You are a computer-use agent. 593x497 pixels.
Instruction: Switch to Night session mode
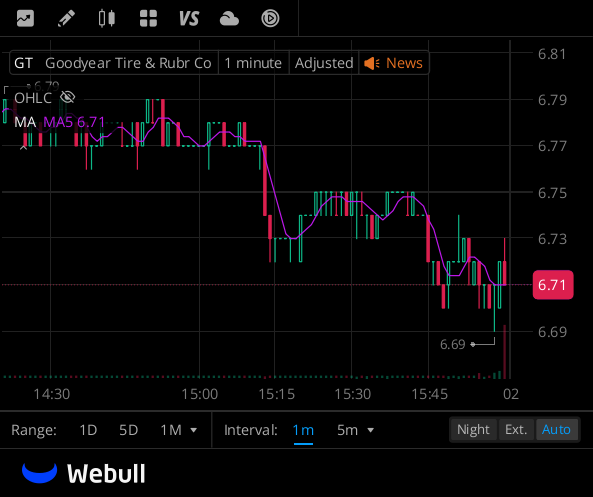point(473,429)
